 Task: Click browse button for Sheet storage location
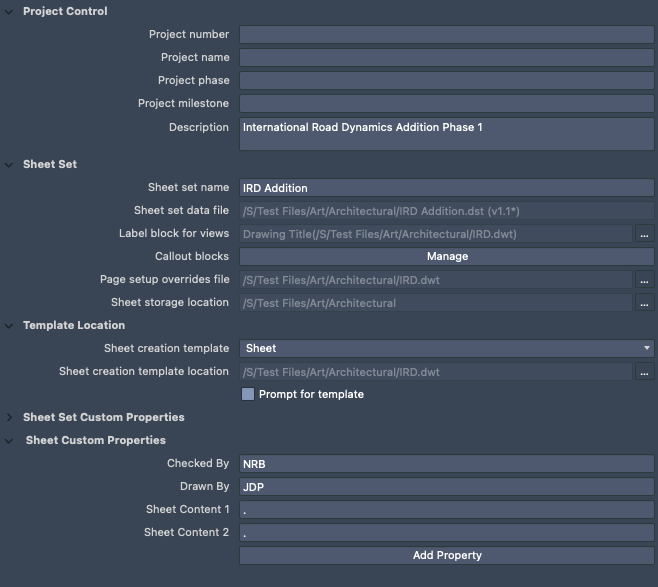(x=645, y=303)
